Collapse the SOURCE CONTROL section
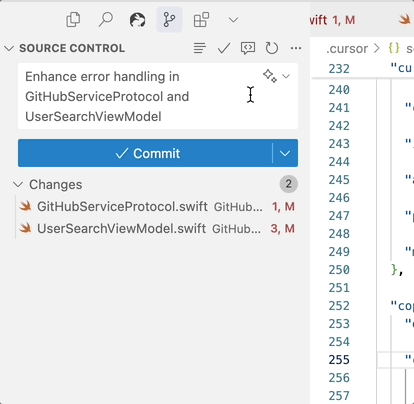The width and height of the screenshot is (414, 404). point(9,48)
